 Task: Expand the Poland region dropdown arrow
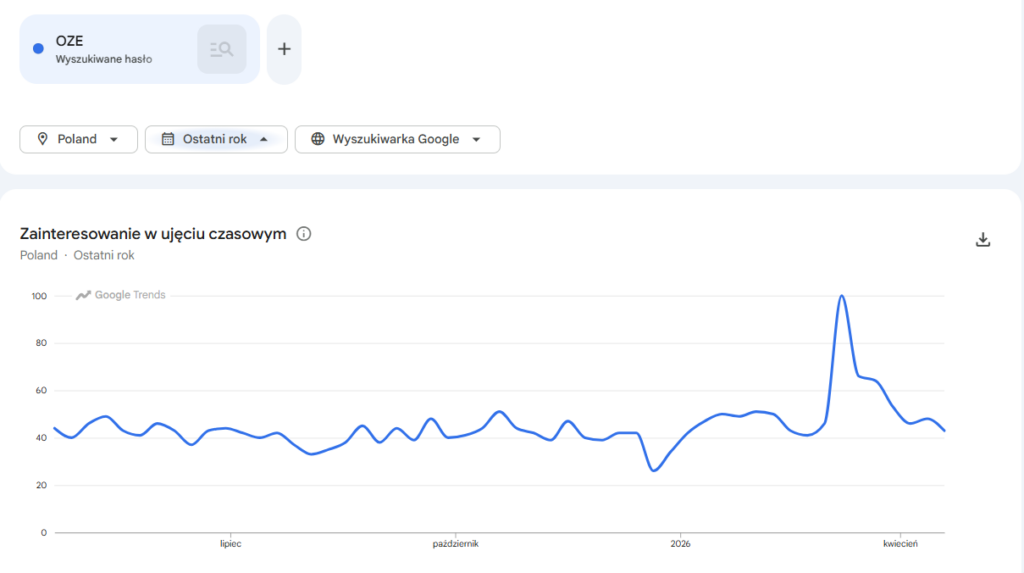click(x=115, y=139)
